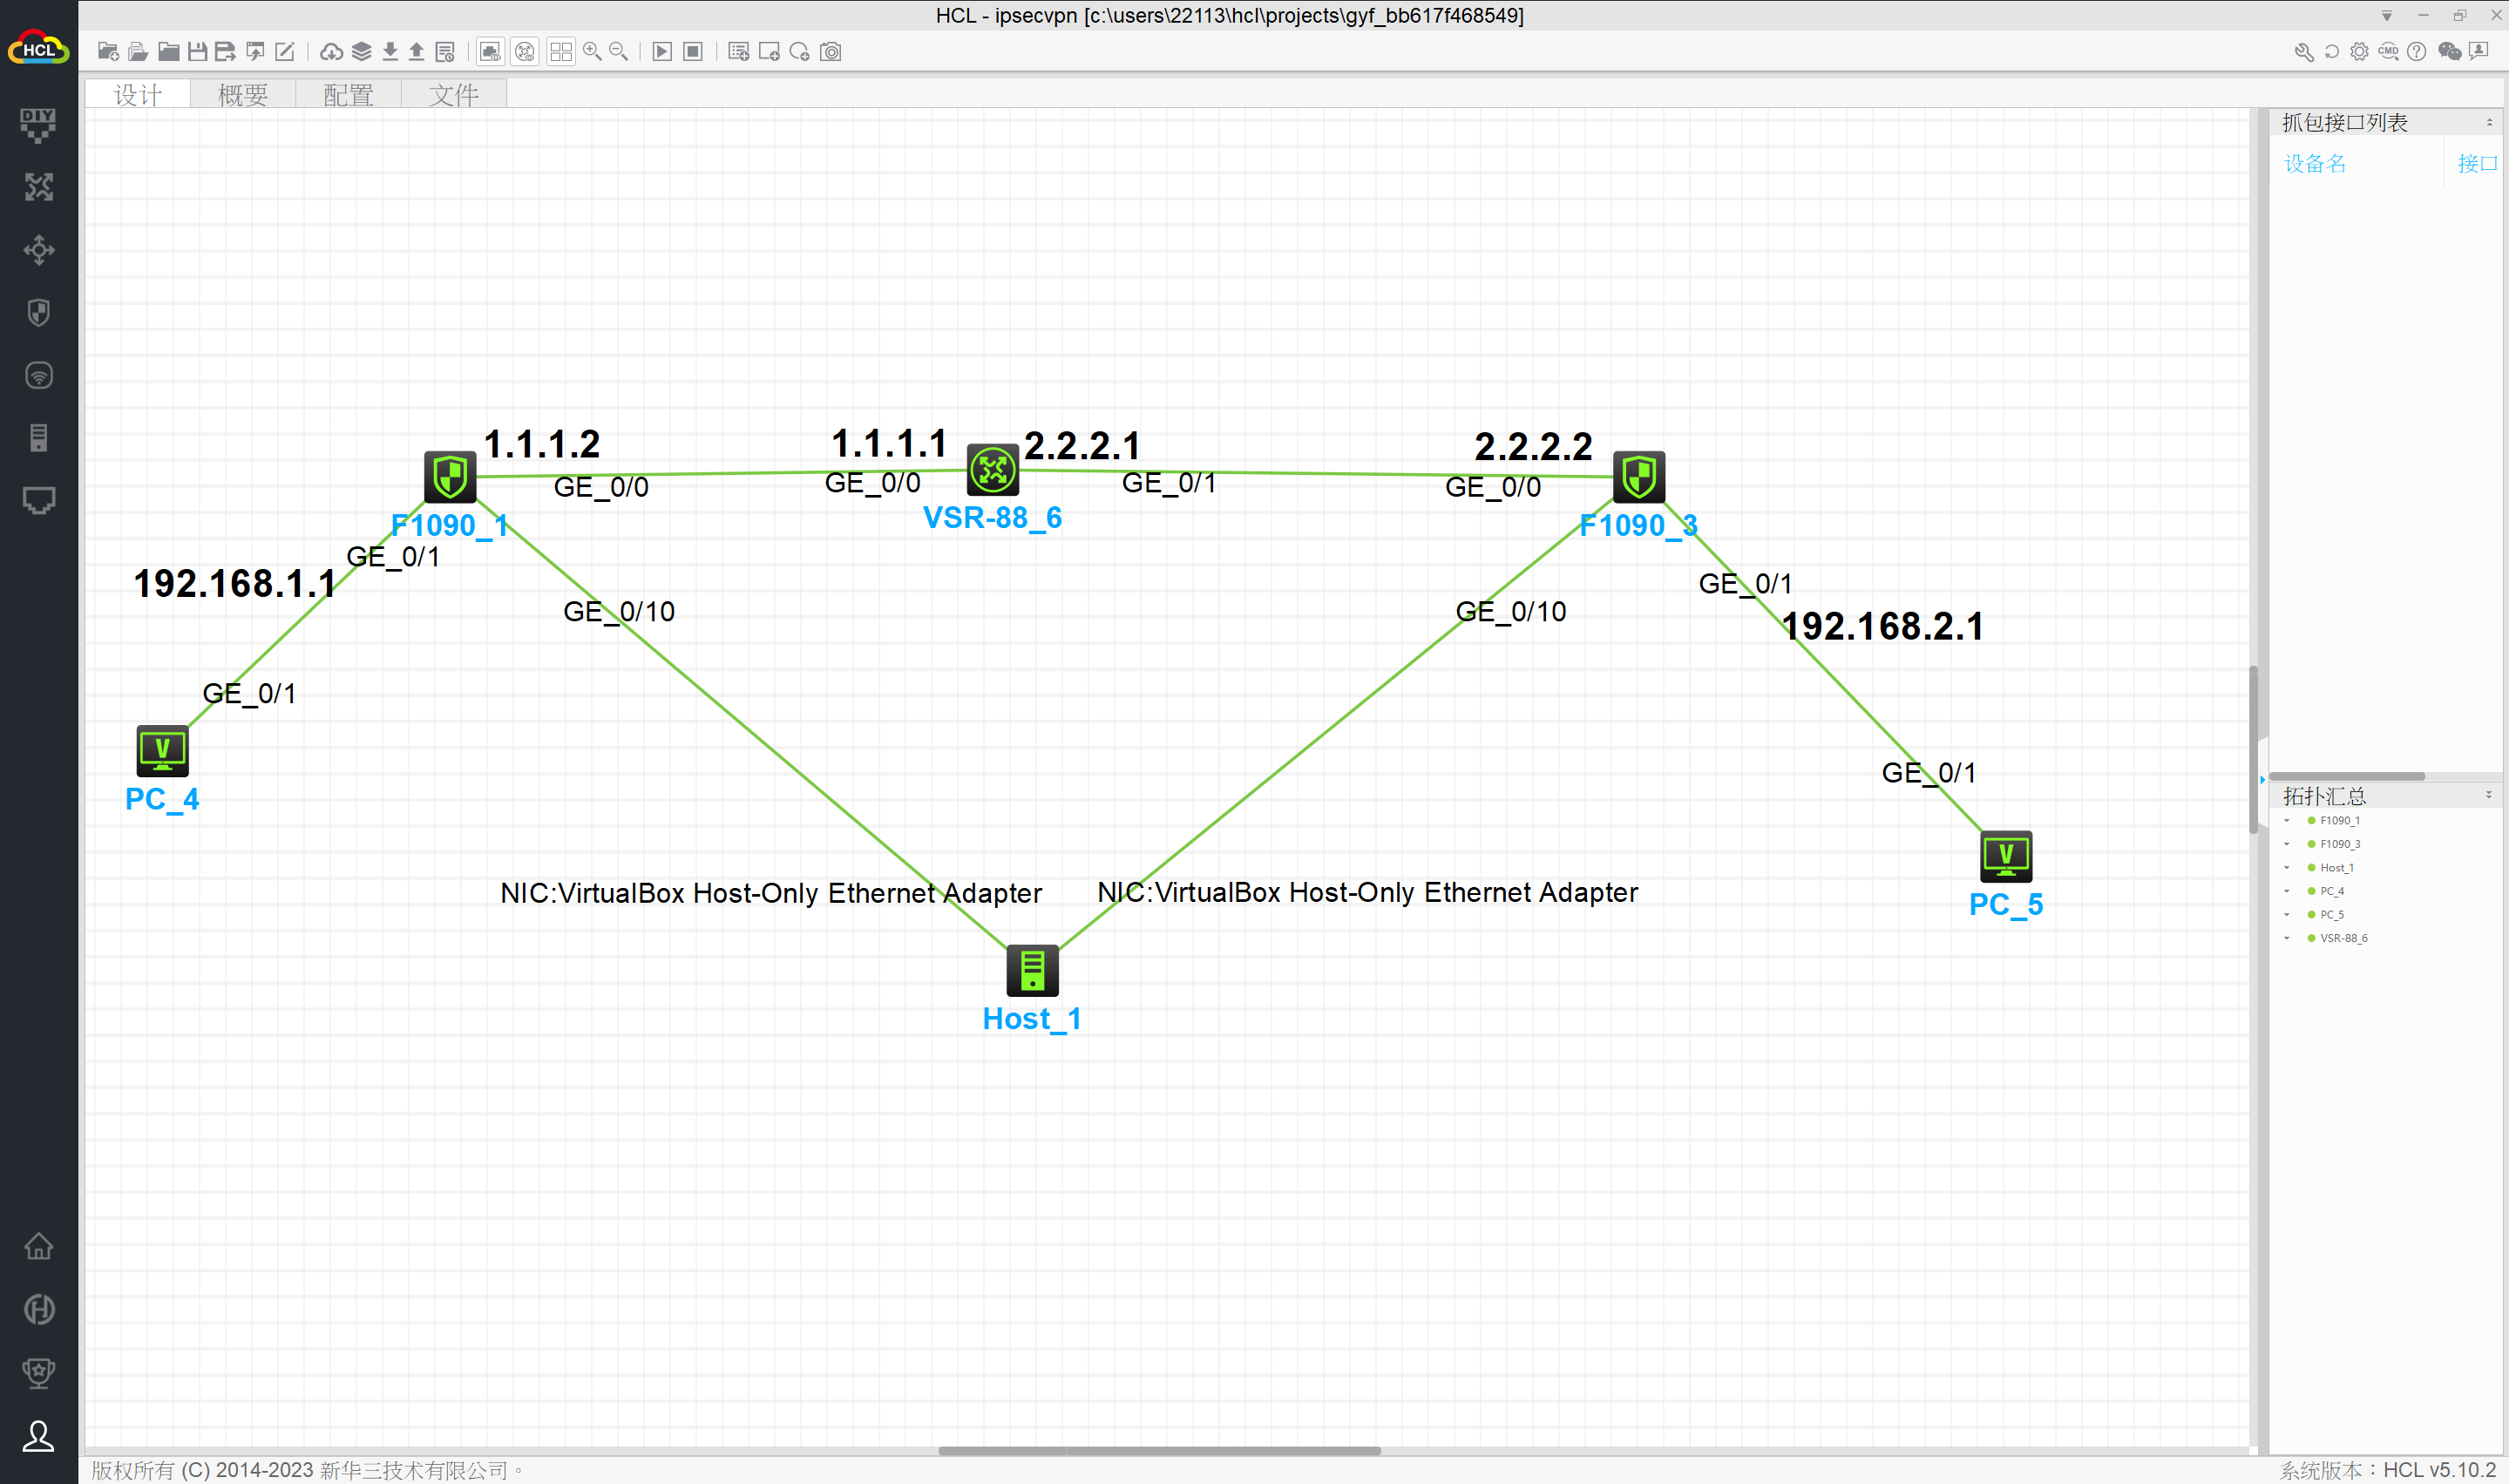Screen dimensions: 2509x1484
Task: Toggle the show device names button
Action: pyautogui.click(x=525, y=52)
